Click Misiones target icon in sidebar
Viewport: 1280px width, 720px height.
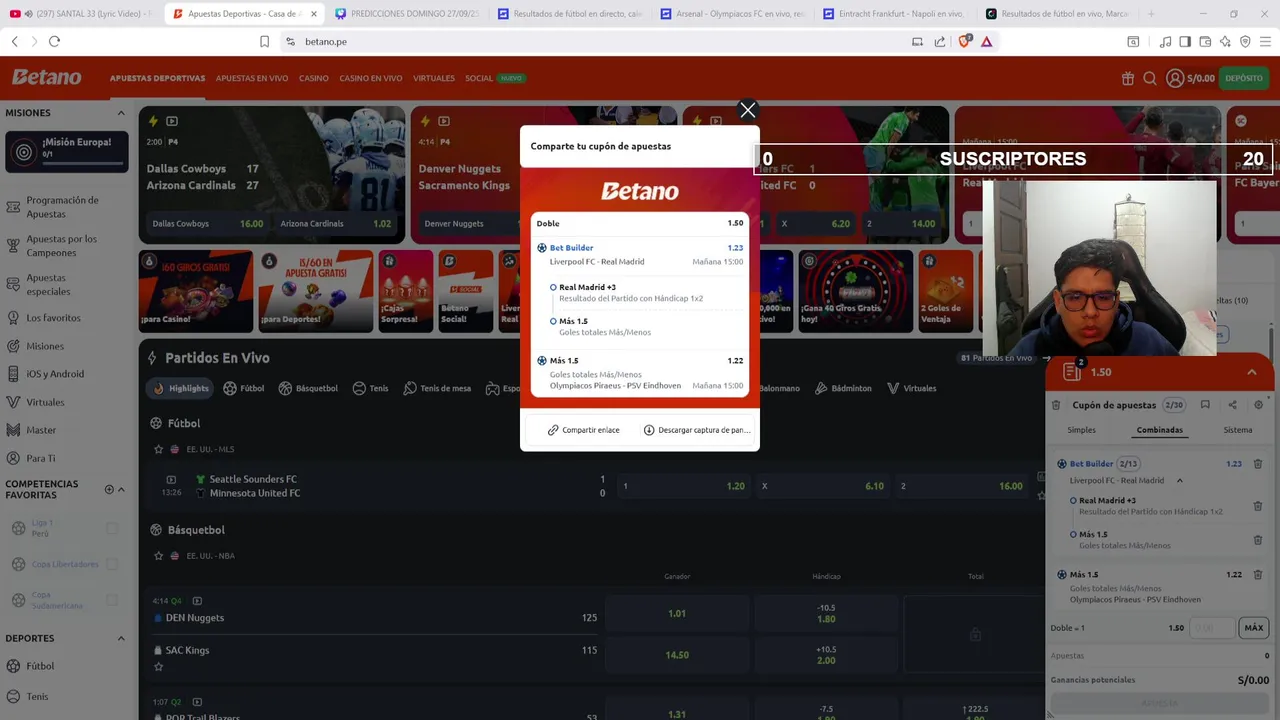click(x=13, y=346)
